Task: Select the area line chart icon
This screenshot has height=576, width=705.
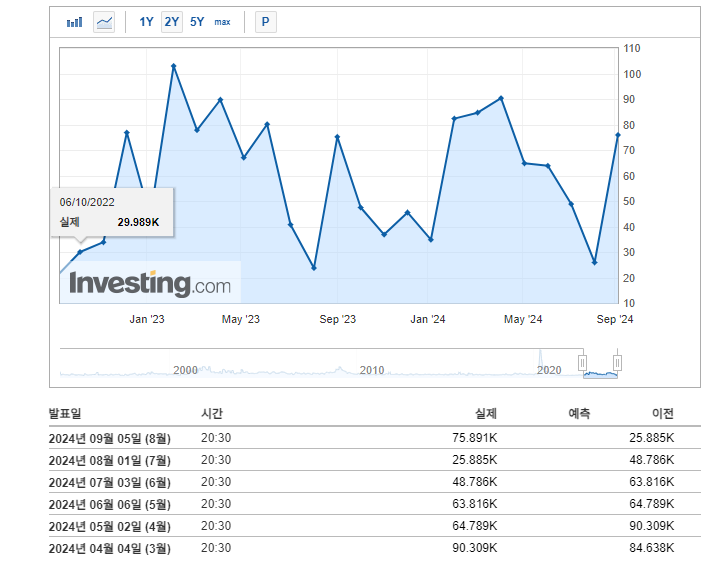Action: pyautogui.click(x=104, y=22)
